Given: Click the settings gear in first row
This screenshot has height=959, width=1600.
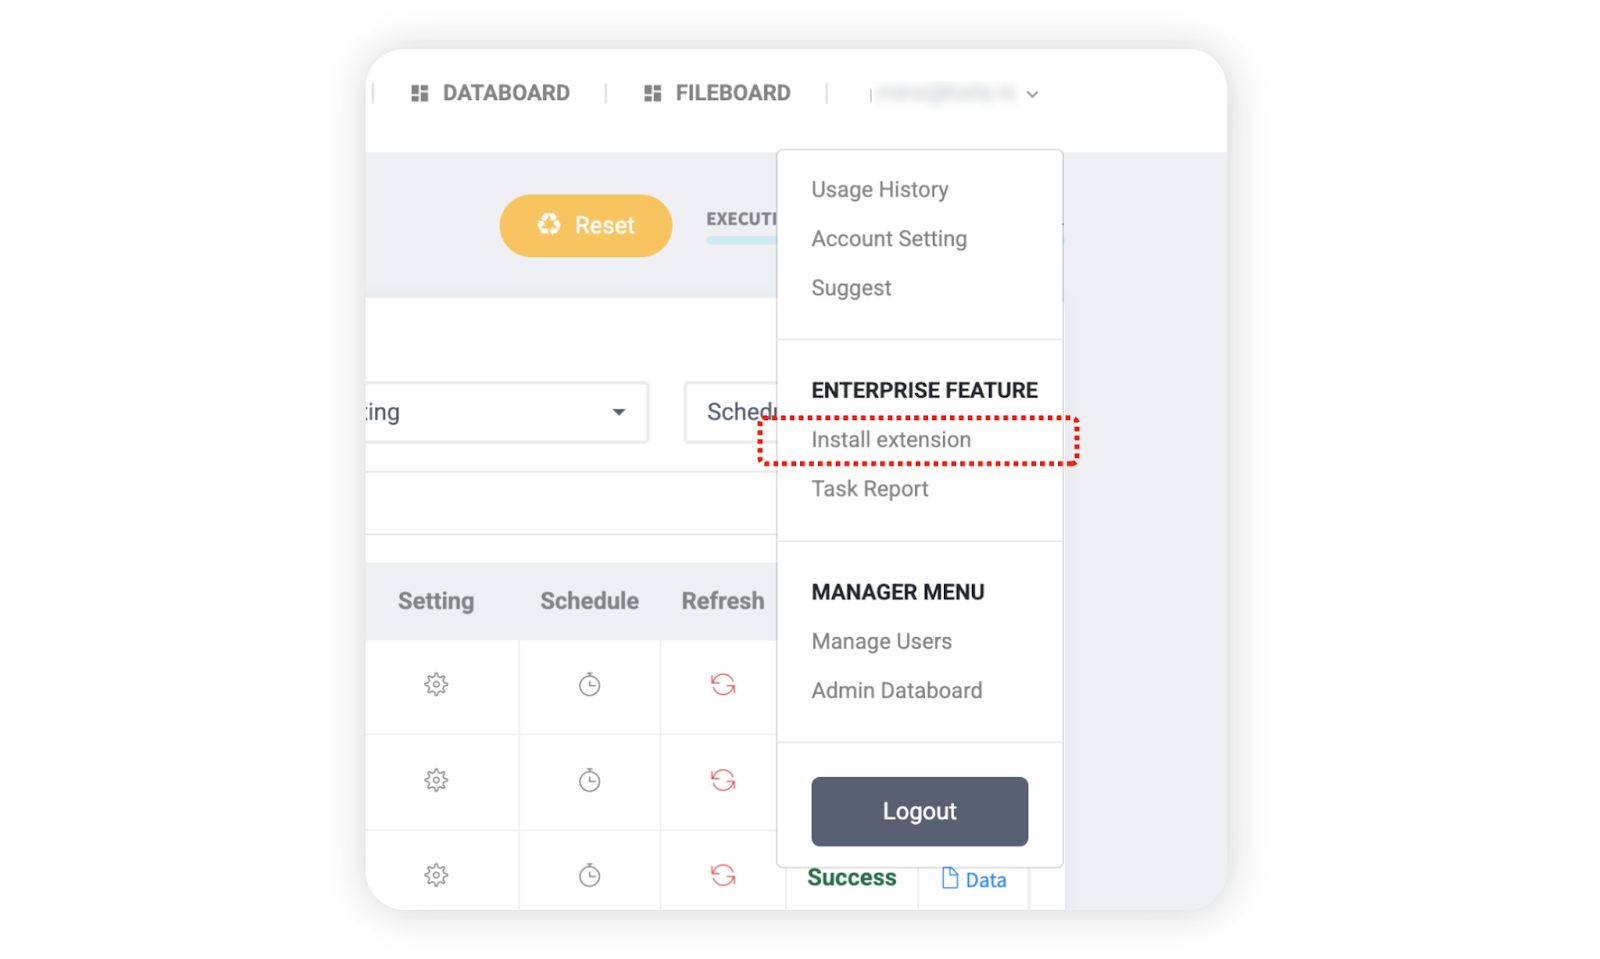Looking at the screenshot, I should [436, 685].
